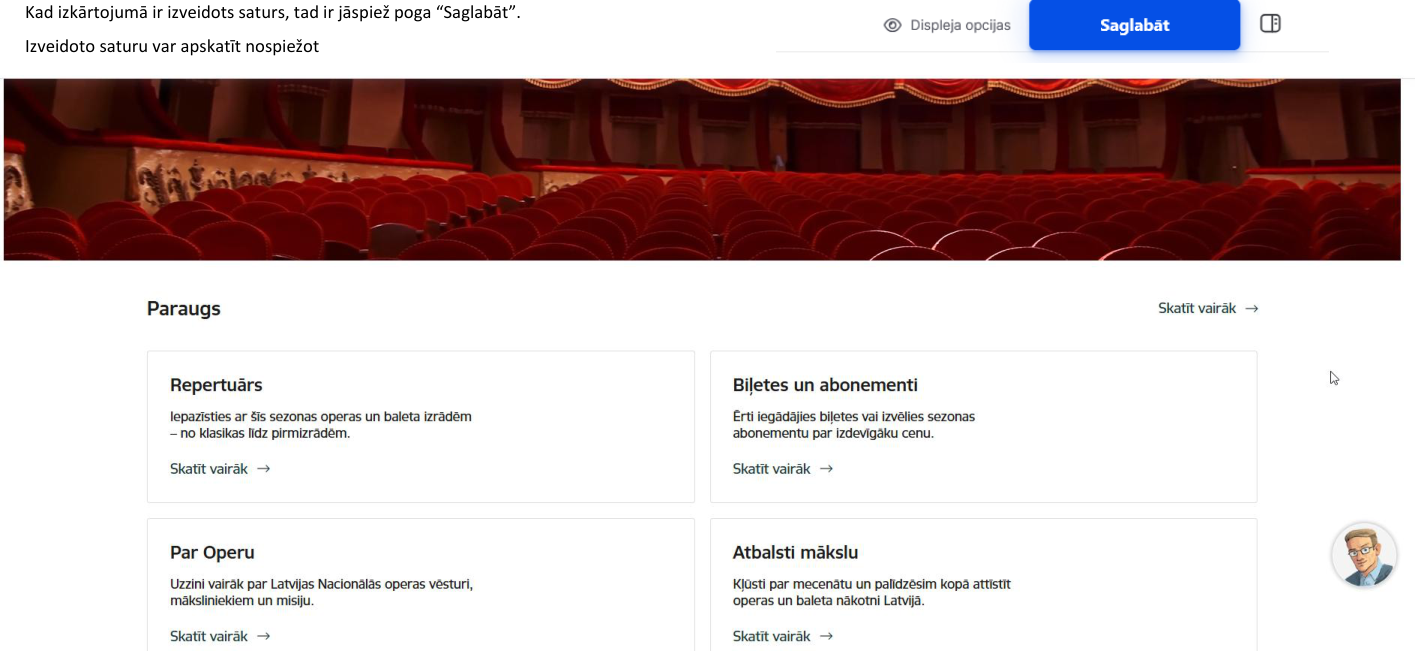Click the red theater hall banner image
1415x651 pixels.
tap(702, 169)
